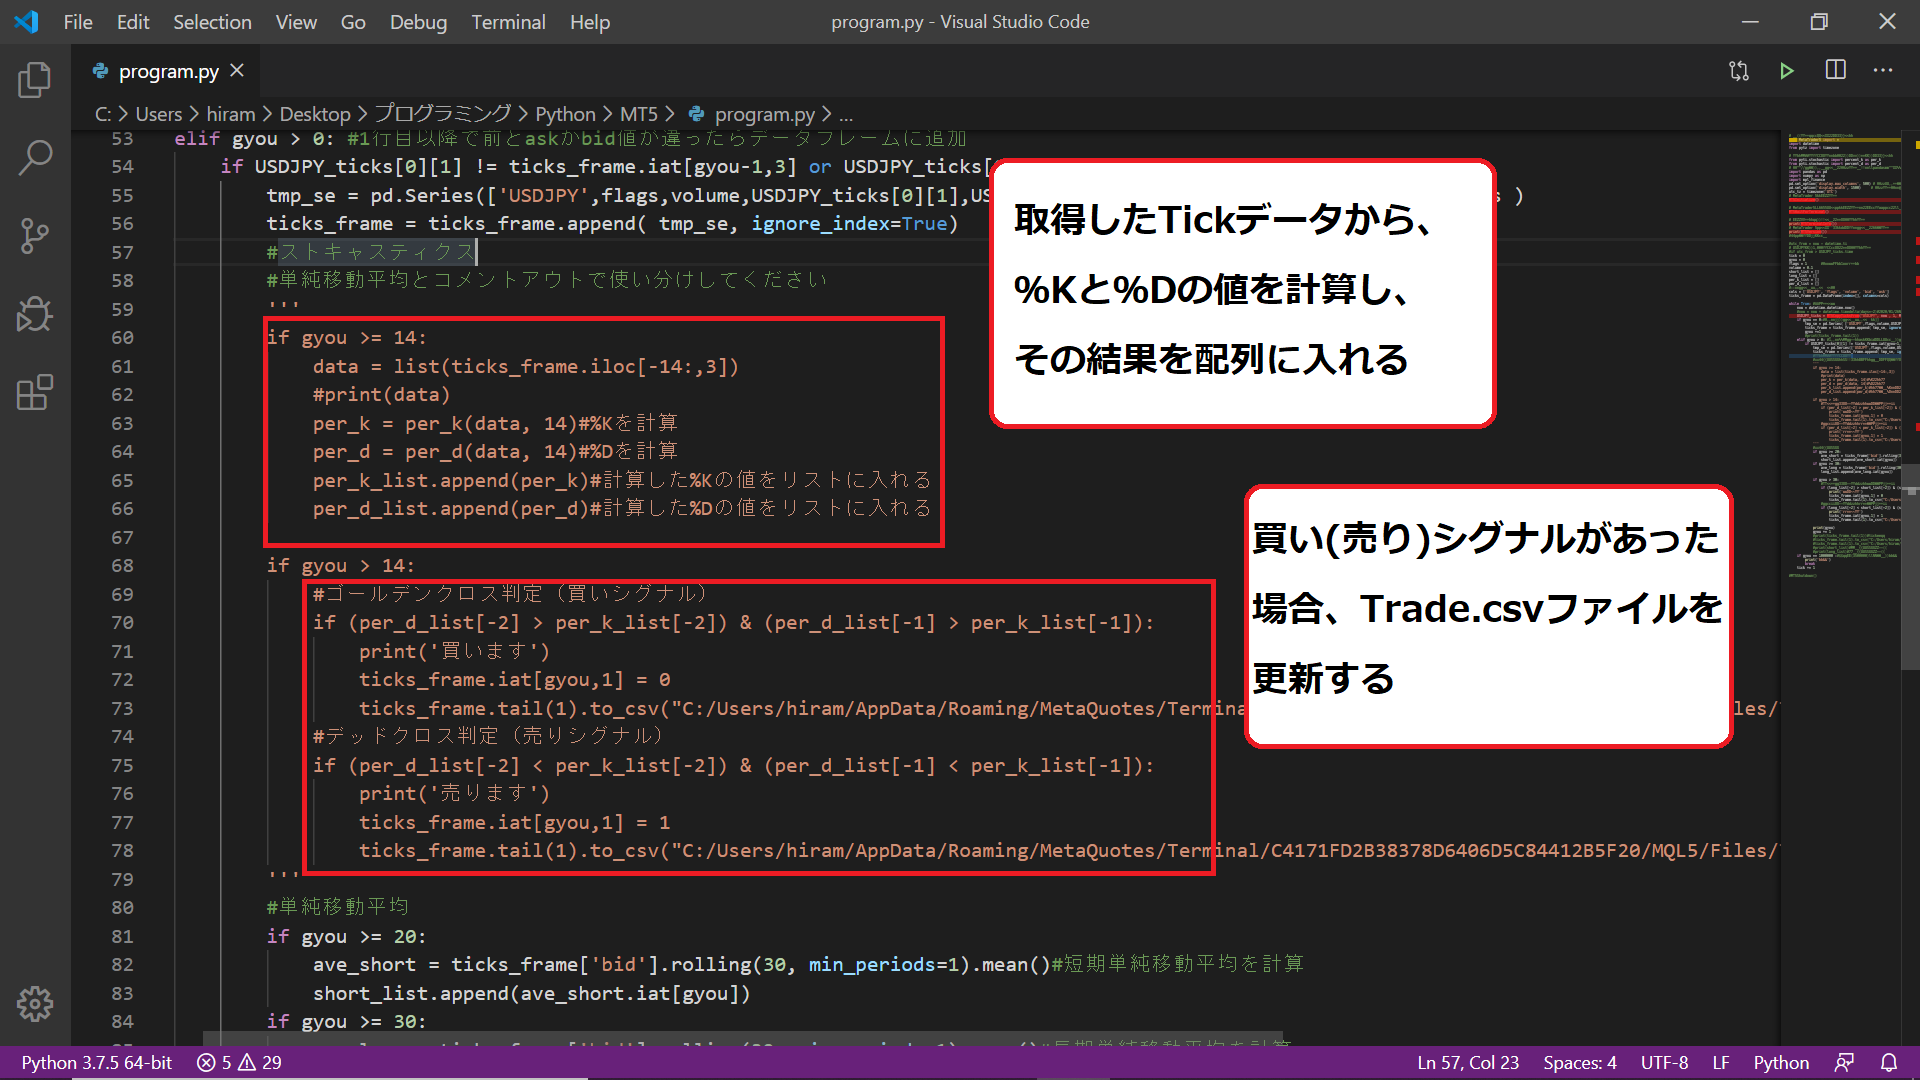Open the Extensions sidebar view

[35, 392]
